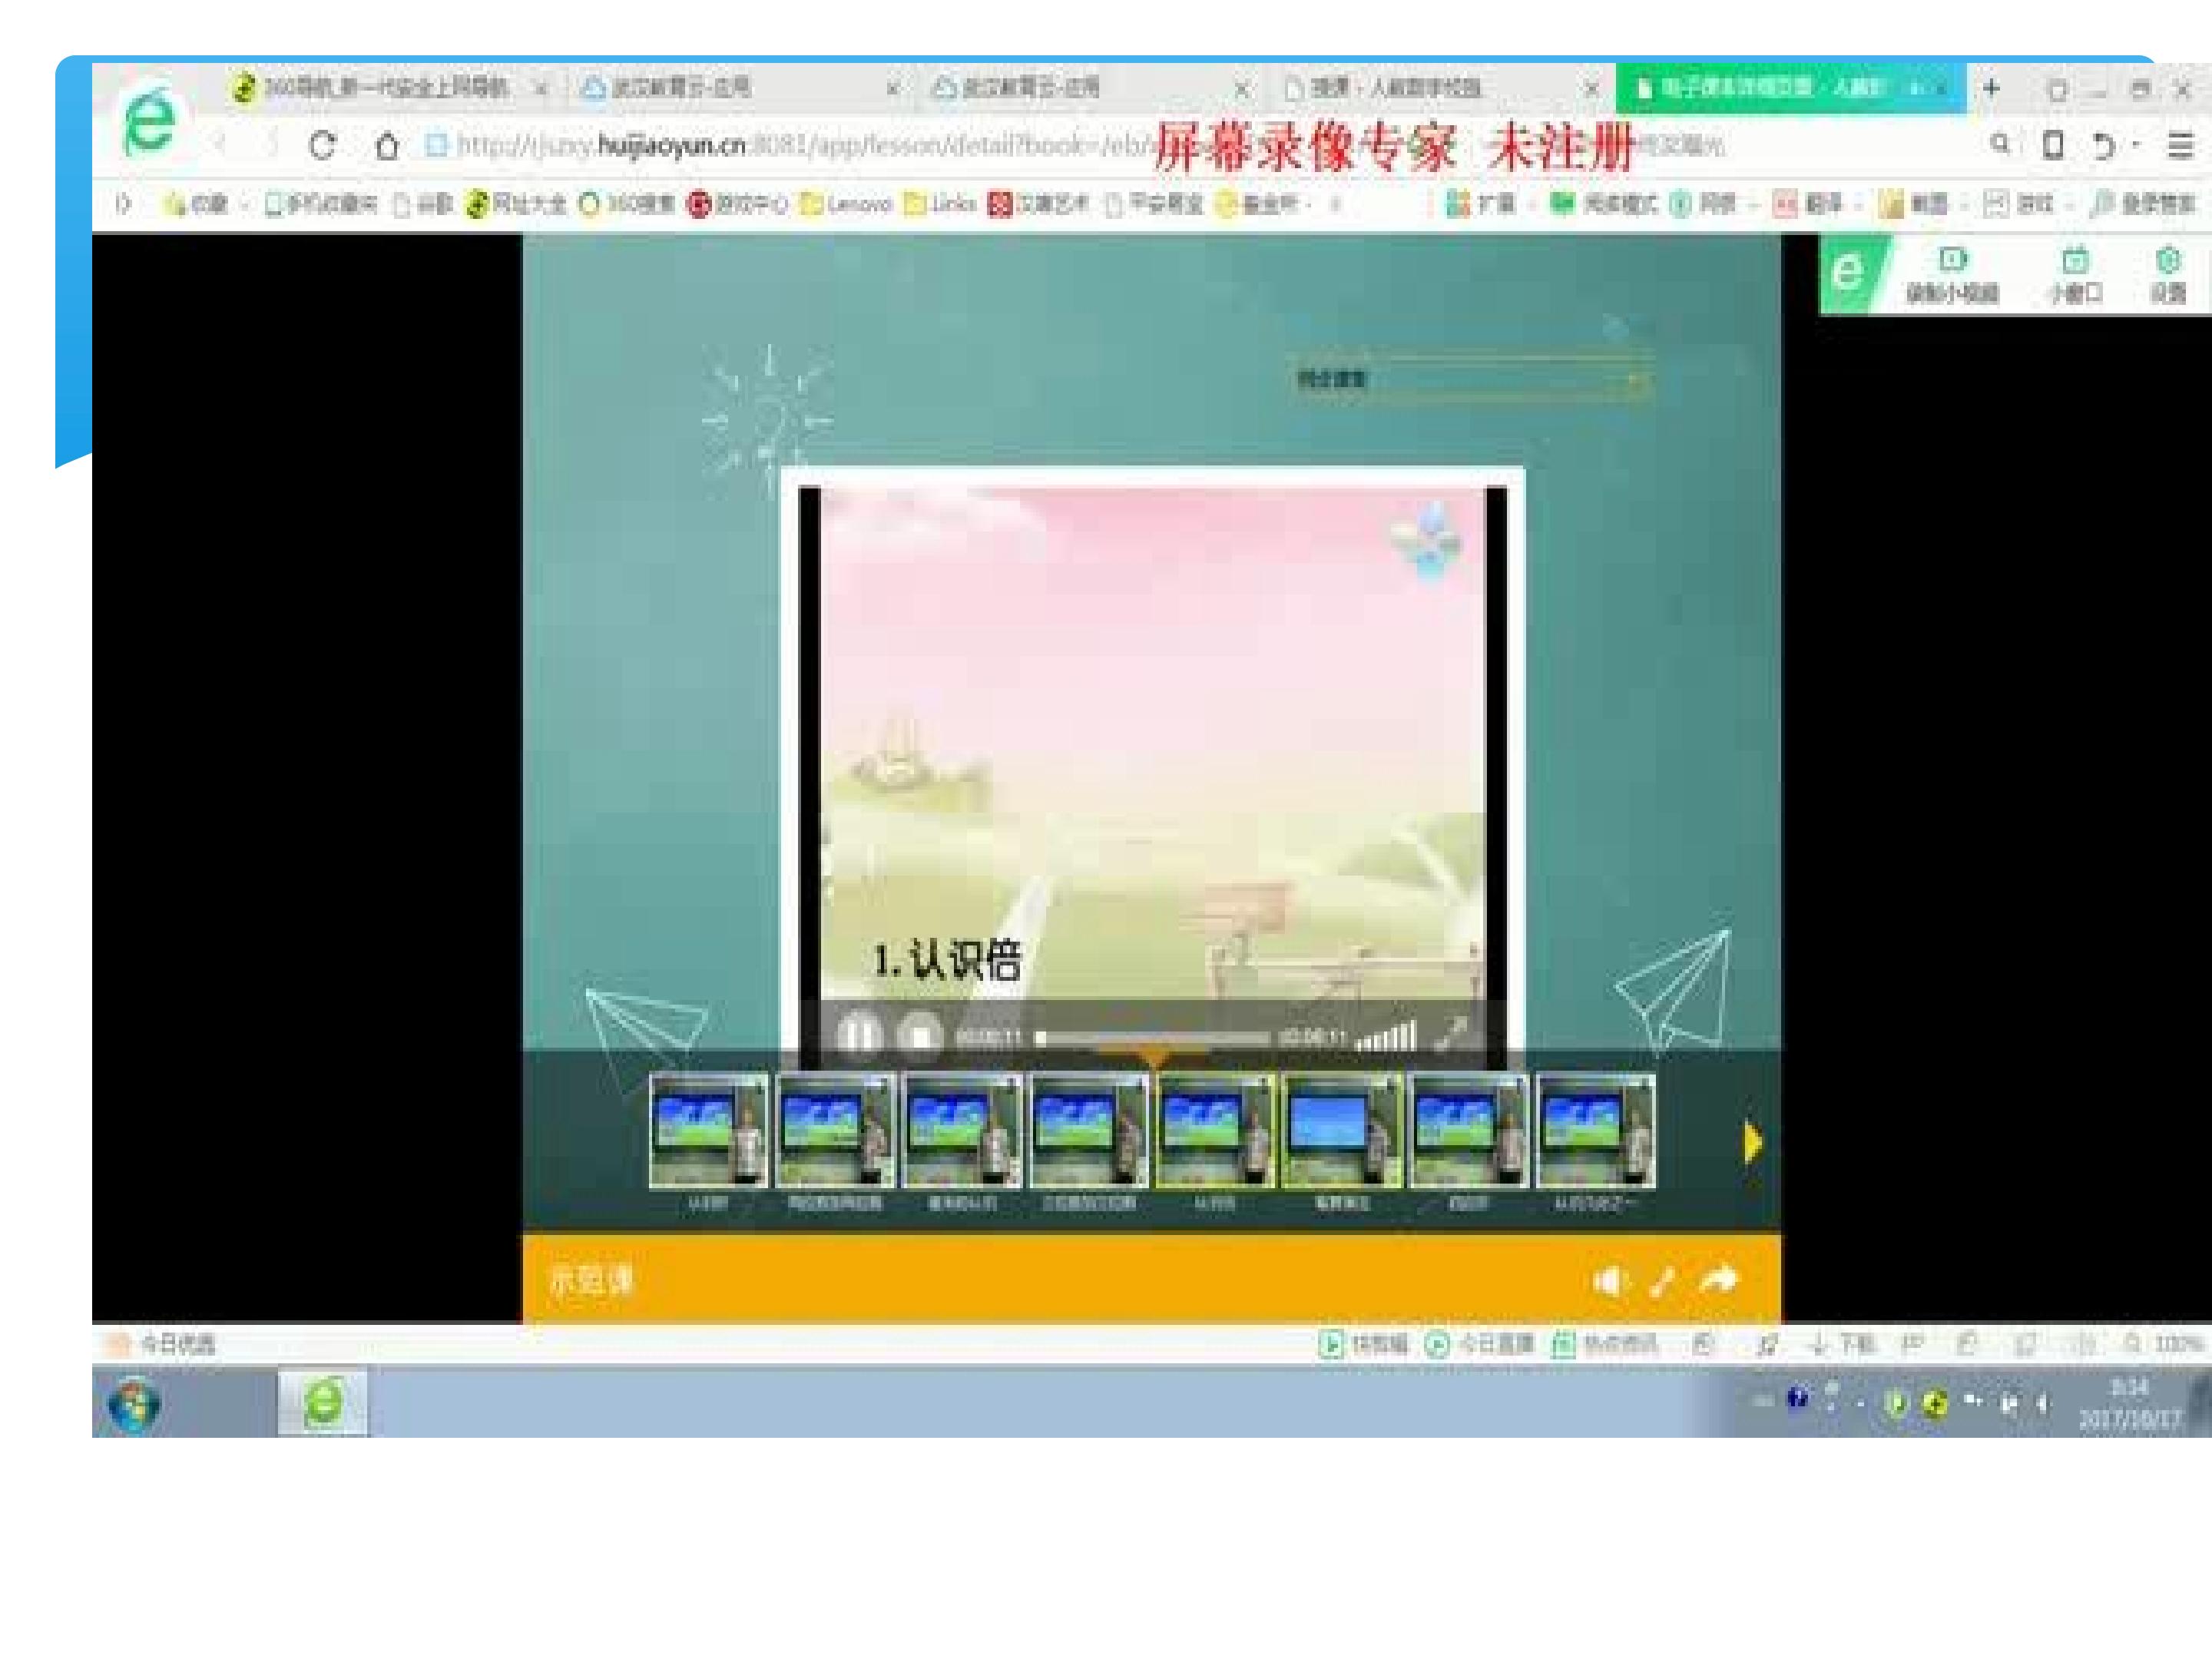Open the small window mode button
The width and height of the screenshot is (2212, 1659).
coord(2076,274)
